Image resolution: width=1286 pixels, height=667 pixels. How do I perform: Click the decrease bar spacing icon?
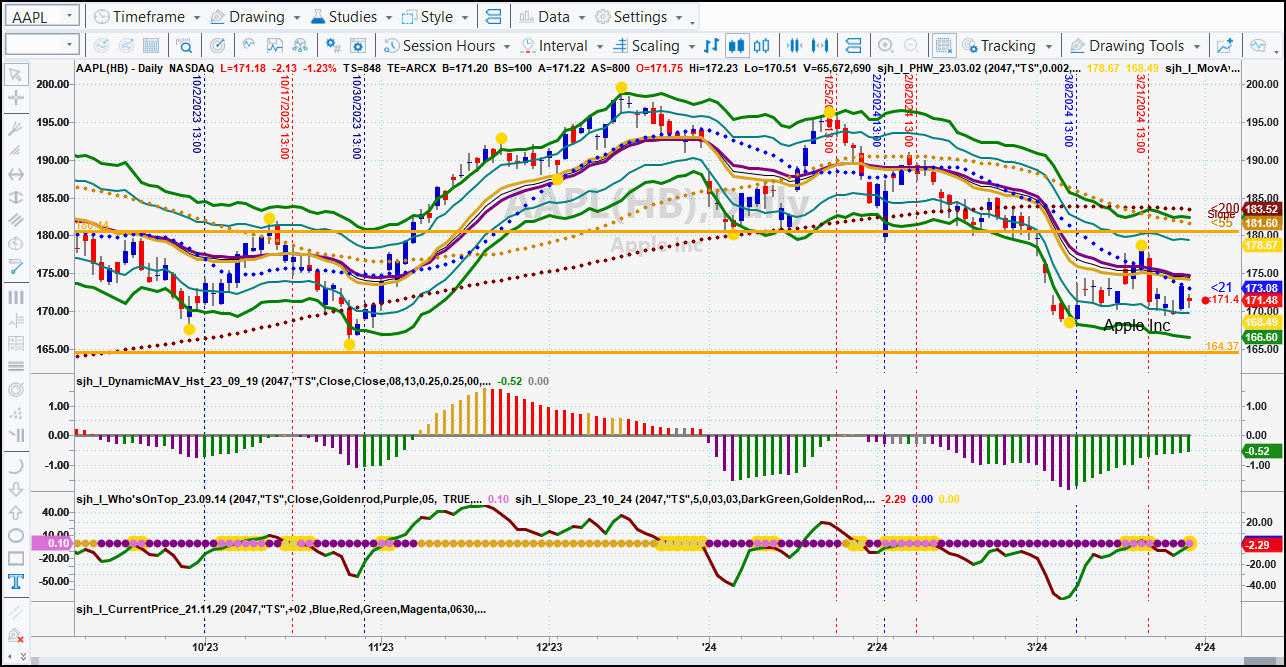[795, 46]
